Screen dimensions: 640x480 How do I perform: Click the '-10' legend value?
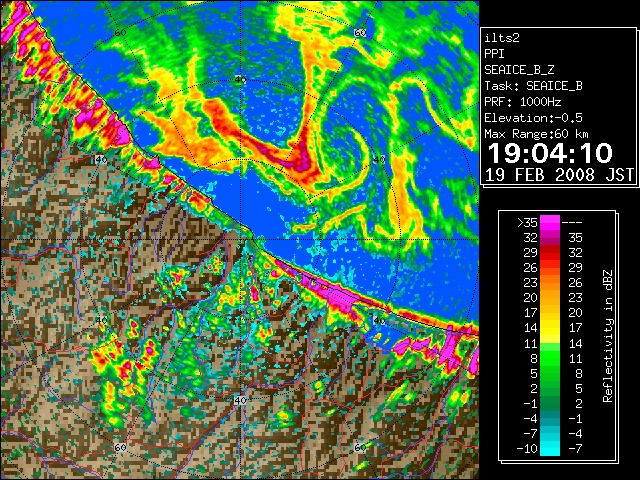(527, 449)
